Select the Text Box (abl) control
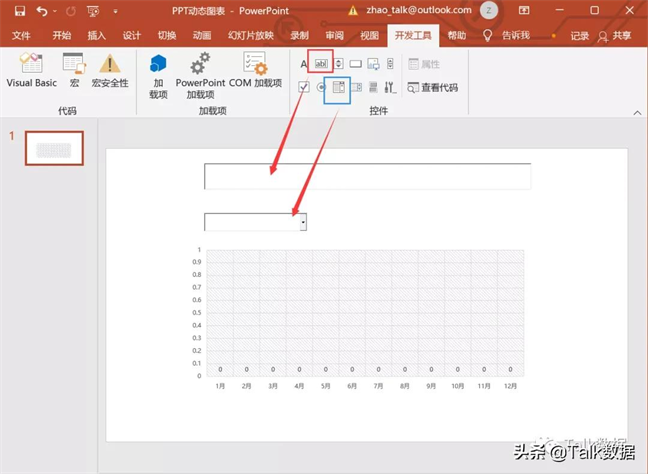The image size is (648, 474). tap(321, 63)
